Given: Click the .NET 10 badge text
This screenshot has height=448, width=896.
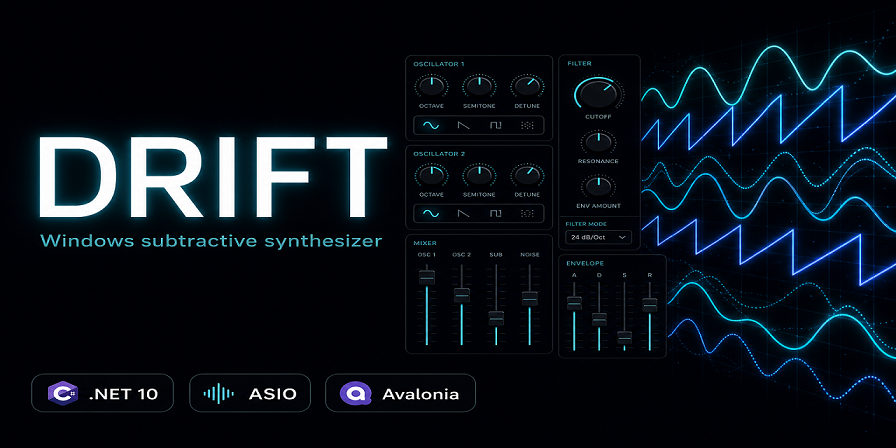Looking at the screenshot, I should click(123, 394).
